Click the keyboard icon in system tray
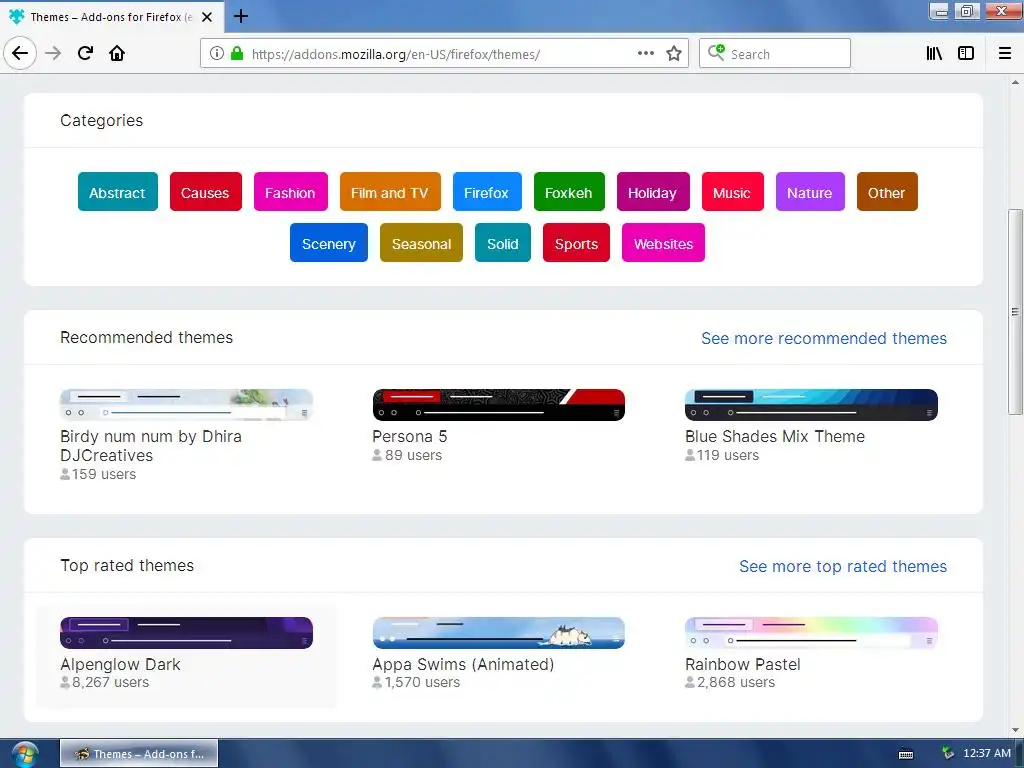This screenshot has height=768, width=1024. click(906, 754)
